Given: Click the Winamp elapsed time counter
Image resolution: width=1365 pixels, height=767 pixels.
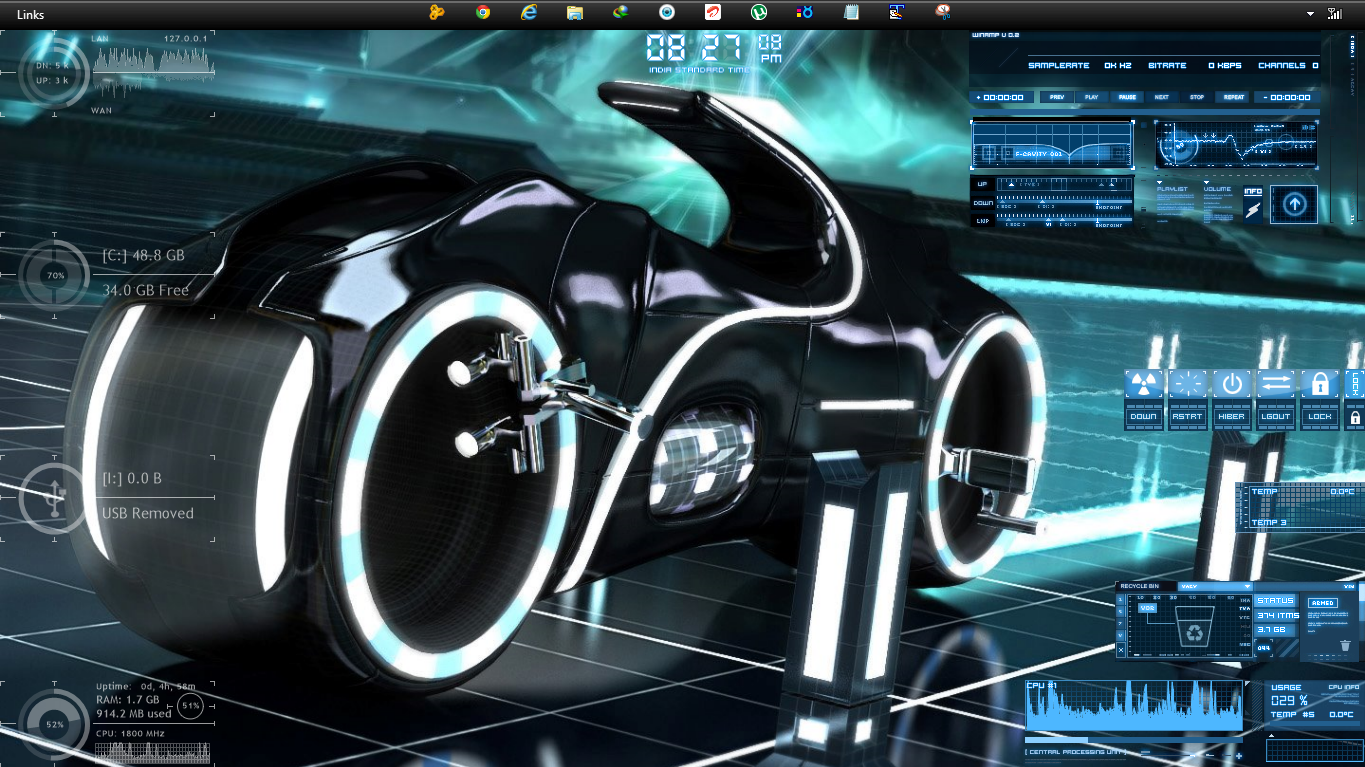Looking at the screenshot, I should coord(1001,97).
